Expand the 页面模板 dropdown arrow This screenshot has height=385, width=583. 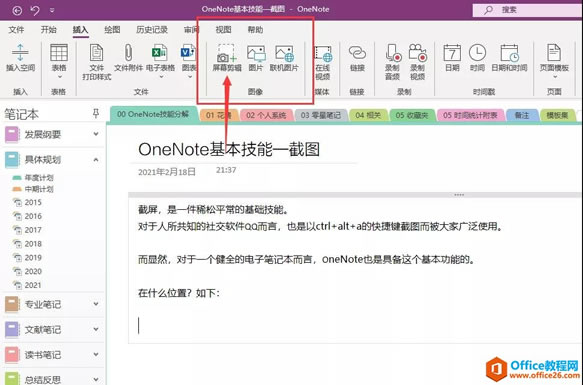tap(555, 77)
